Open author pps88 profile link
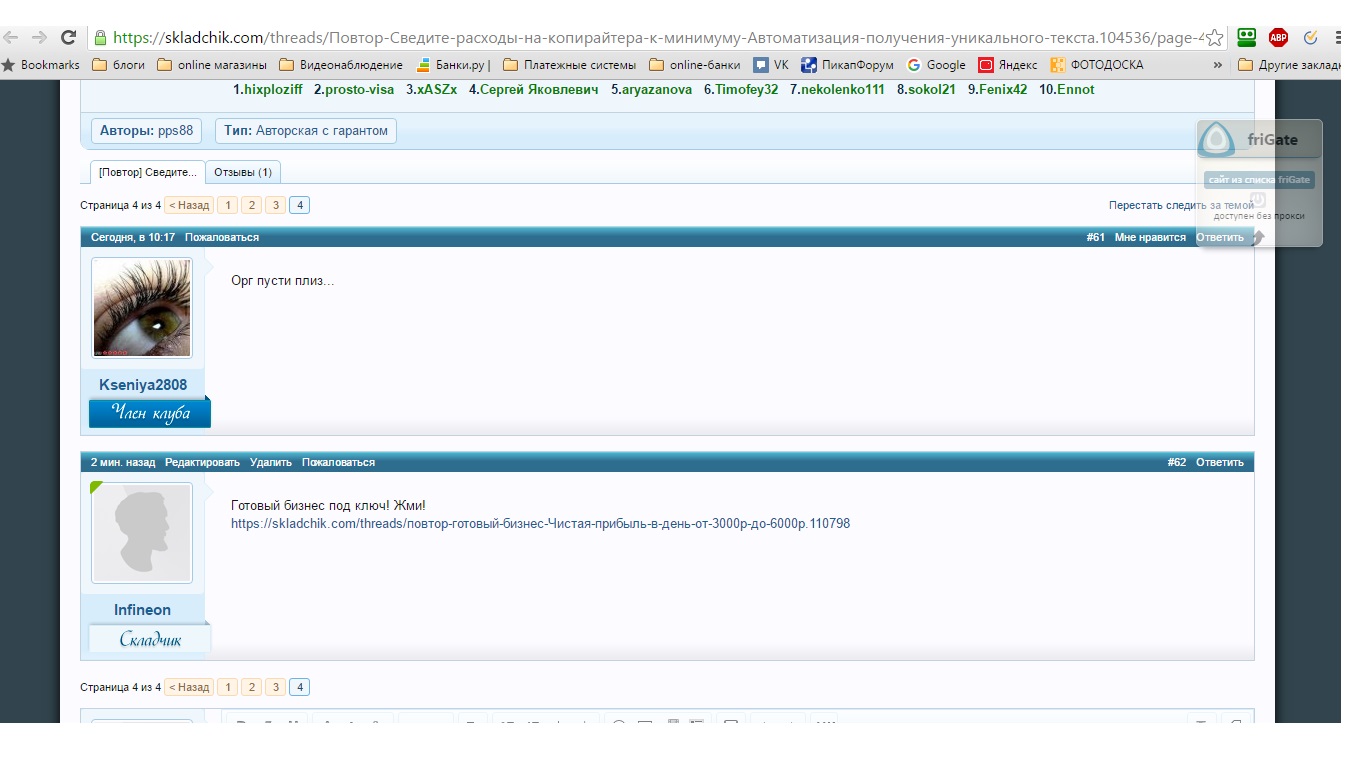Viewport: 1366px width, 768px height. tap(174, 131)
